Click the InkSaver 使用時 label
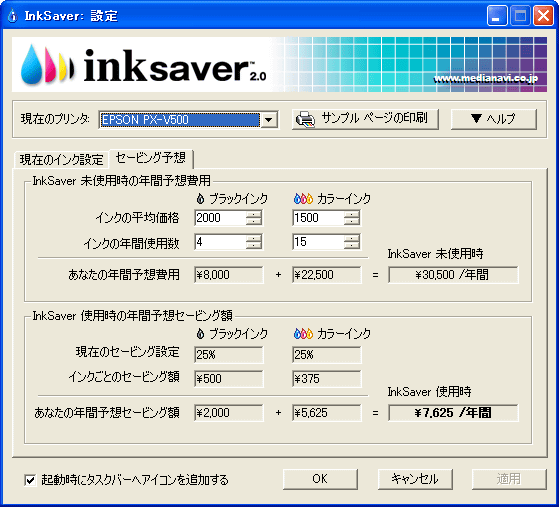The width and height of the screenshot is (559, 507). click(x=429, y=392)
